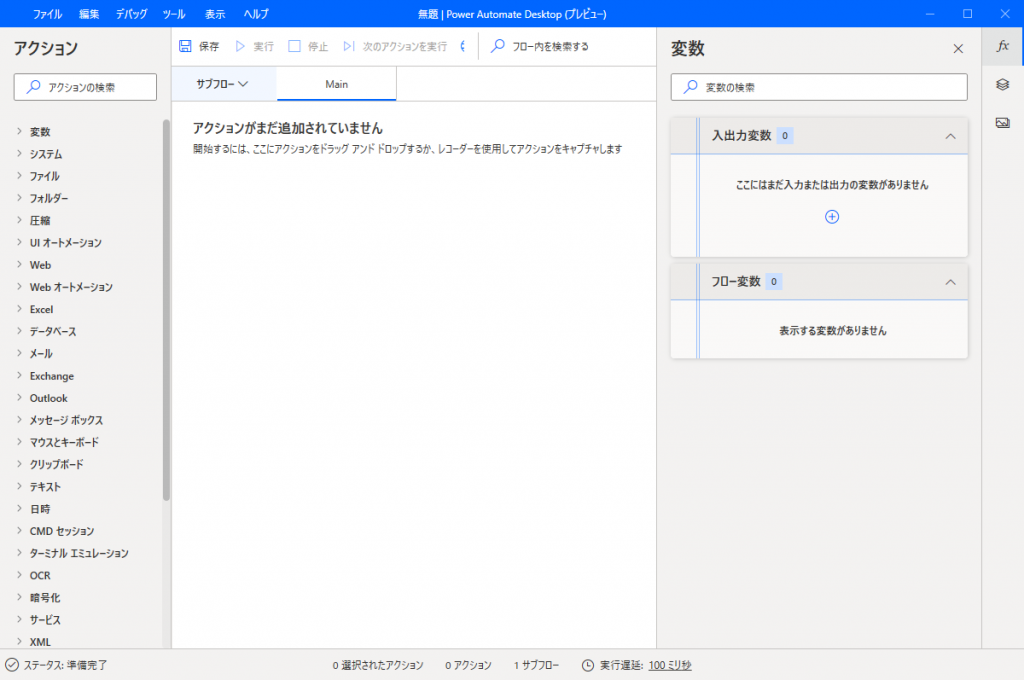Select the ターミナル エミュレーション tree item
The width and height of the screenshot is (1024, 680).
pyautogui.click(x=79, y=553)
